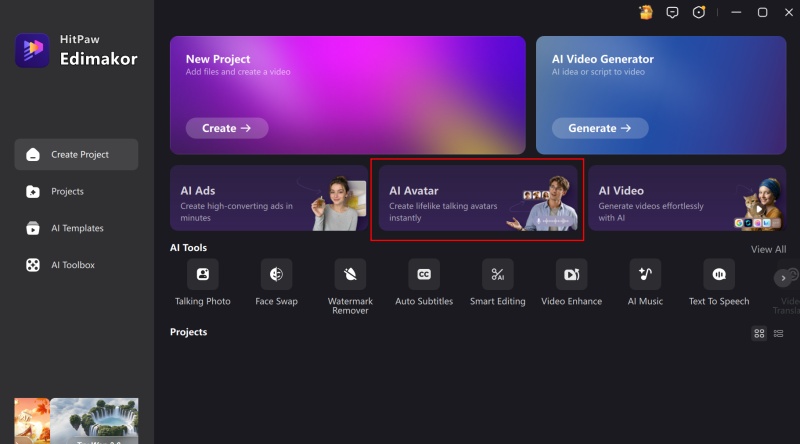Click the AI Tools section heading
The height and width of the screenshot is (444, 800).
click(x=188, y=248)
